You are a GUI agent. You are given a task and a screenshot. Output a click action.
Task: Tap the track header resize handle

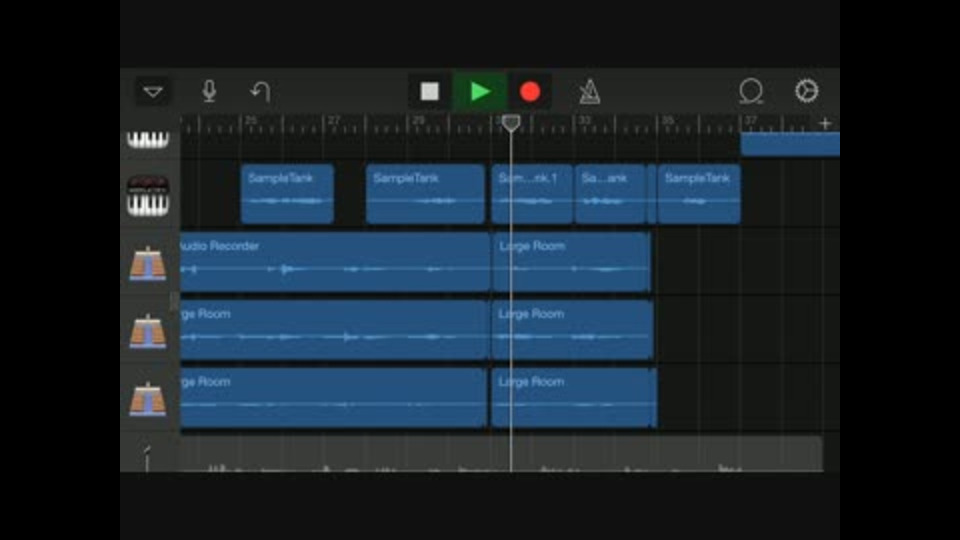pyautogui.click(x=174, y=301)
